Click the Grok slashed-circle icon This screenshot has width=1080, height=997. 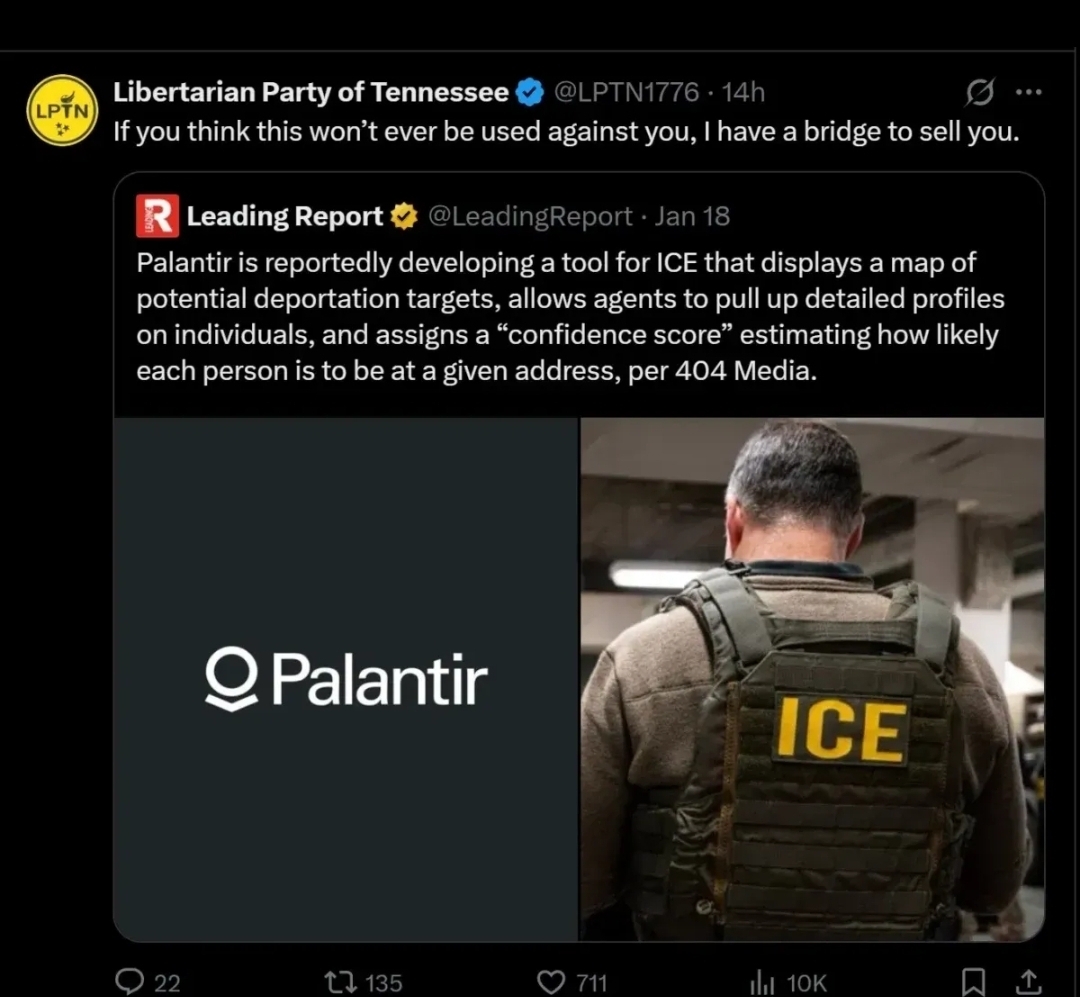[979, 93]
